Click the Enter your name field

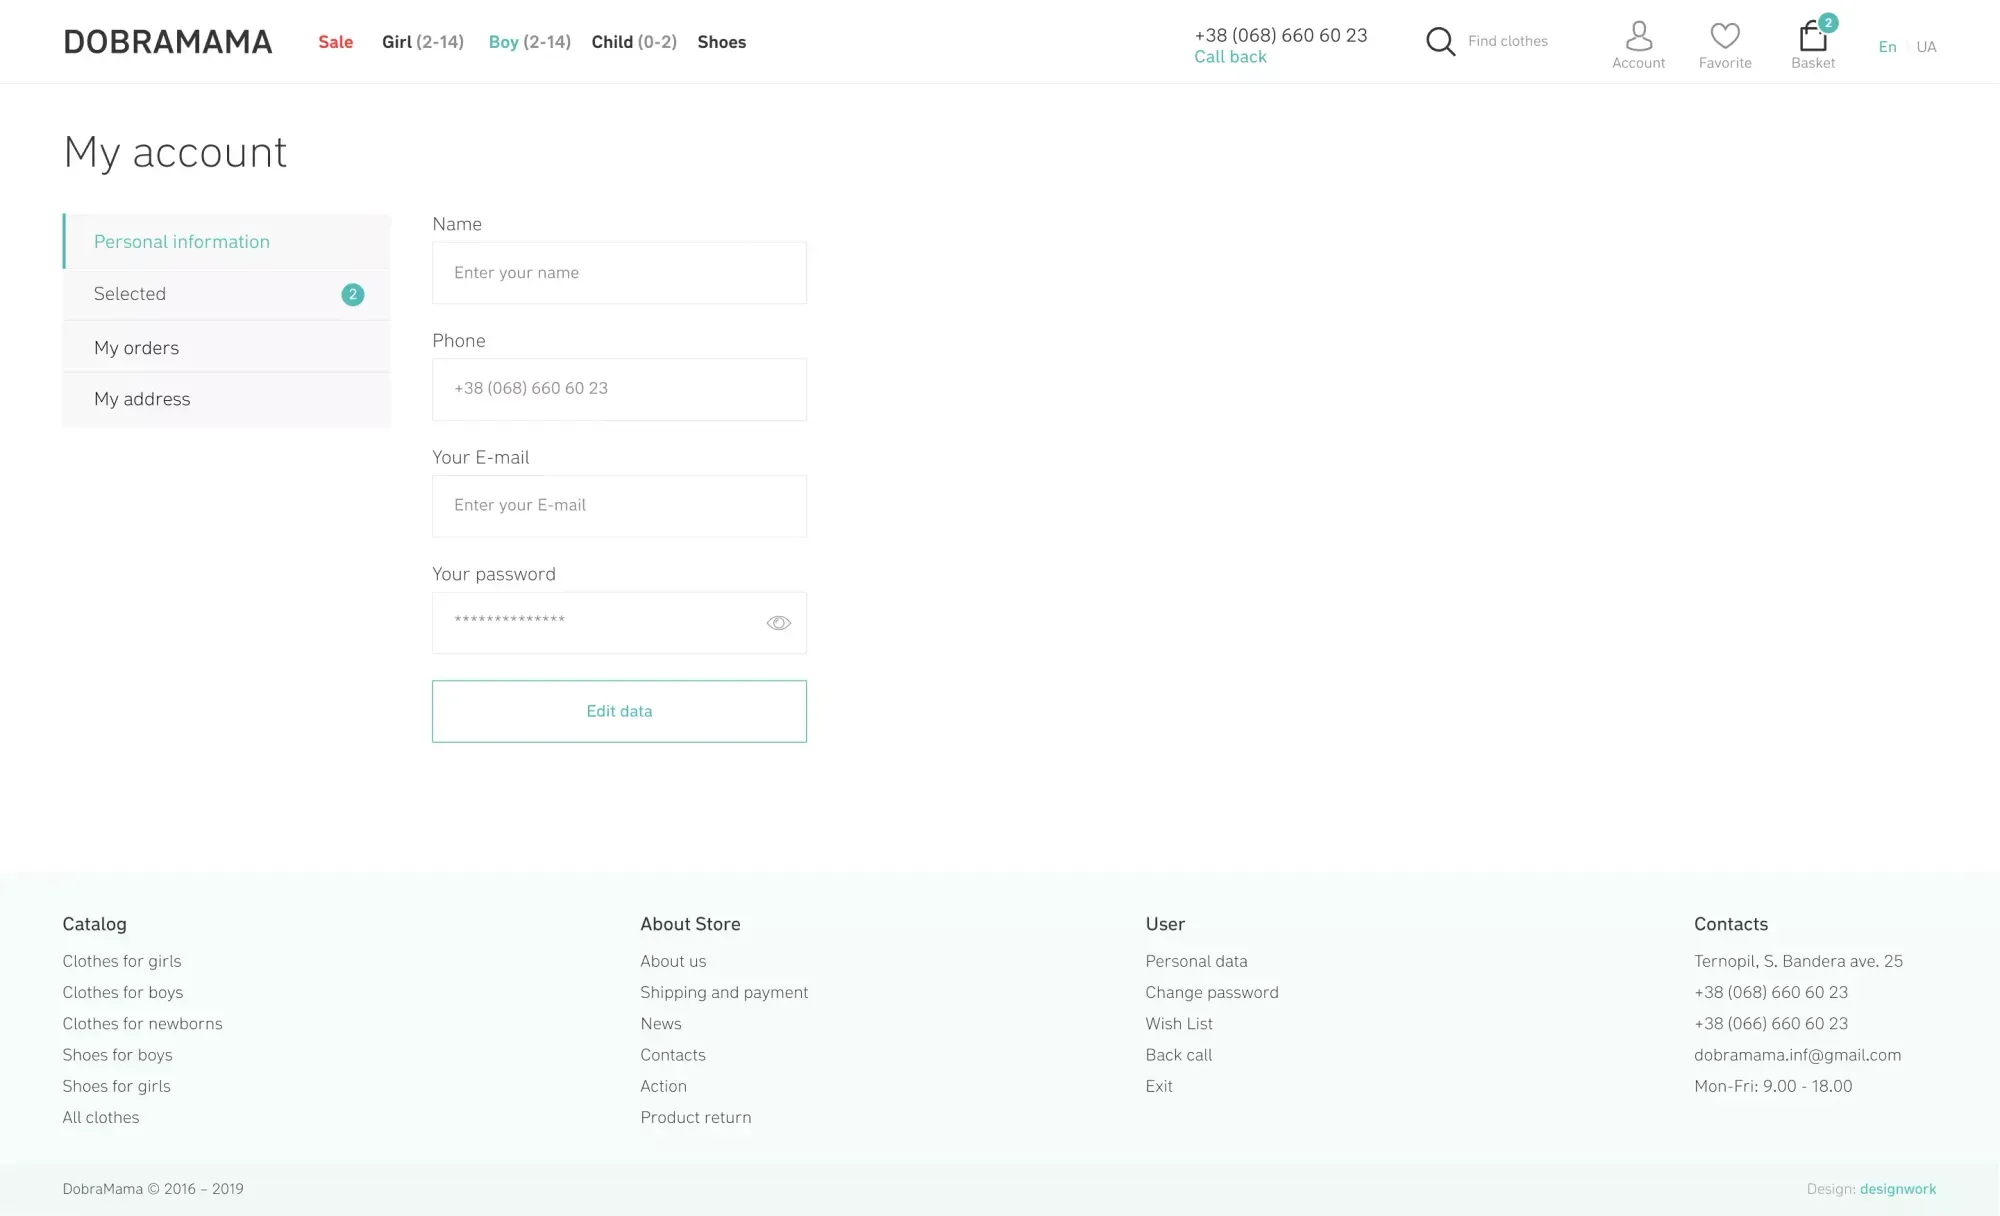618,272
